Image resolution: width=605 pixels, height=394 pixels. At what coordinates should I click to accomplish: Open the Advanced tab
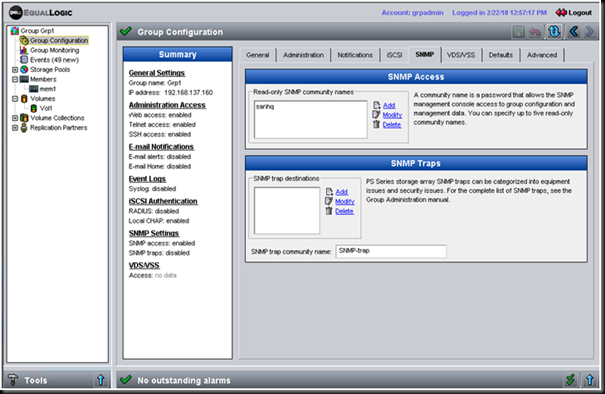tap(542, 55)
